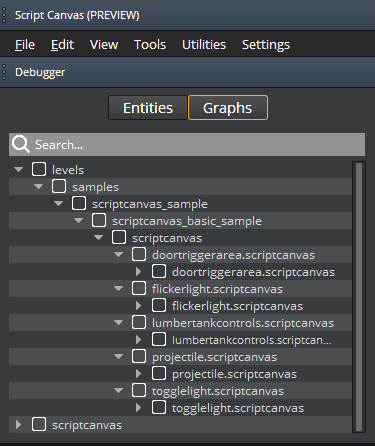This screenshot has width=375, height=446.
Task: Check the parent flickerlight.scriptcanvas checkbox
Action: 139,288
